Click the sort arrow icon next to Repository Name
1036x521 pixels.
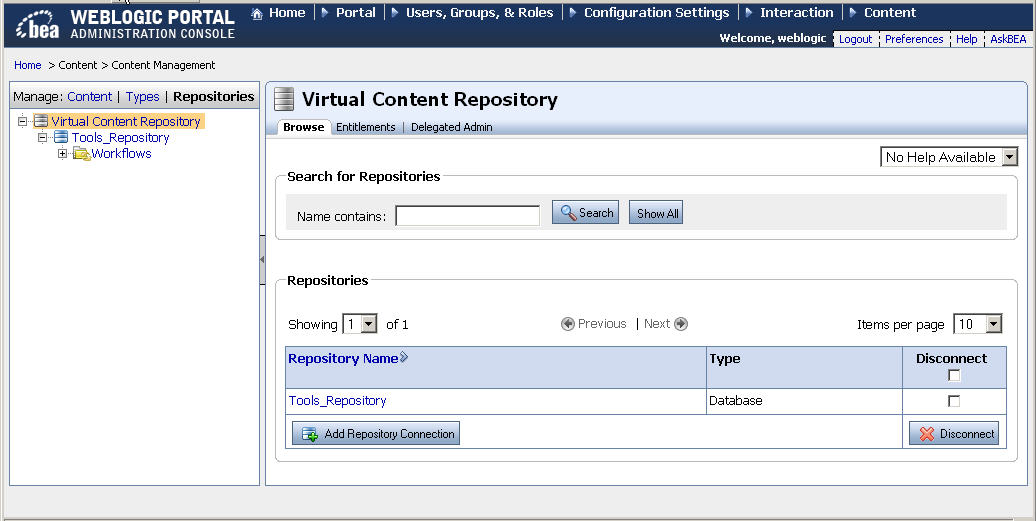[404, 357]
